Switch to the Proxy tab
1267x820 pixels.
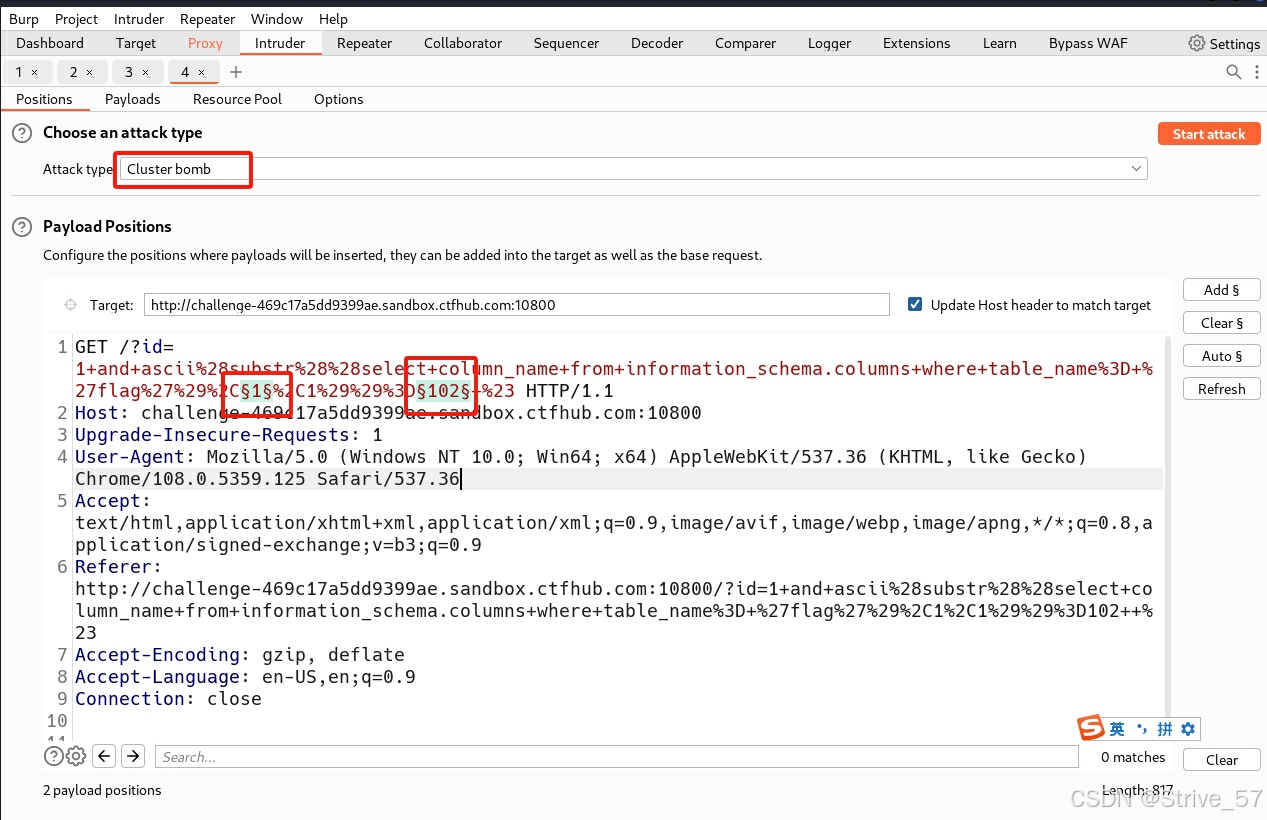(205, 43)
